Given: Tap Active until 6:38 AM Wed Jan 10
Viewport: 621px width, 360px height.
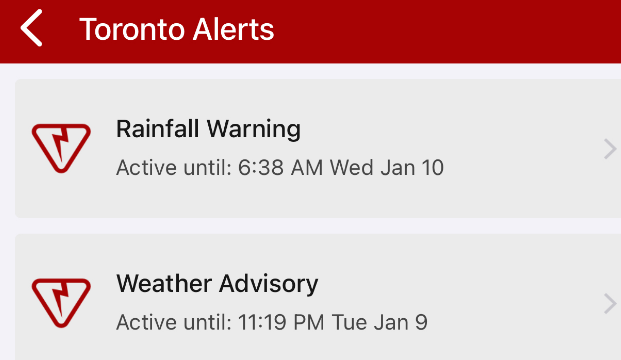Looking at the screenshot, I should 280,168.
